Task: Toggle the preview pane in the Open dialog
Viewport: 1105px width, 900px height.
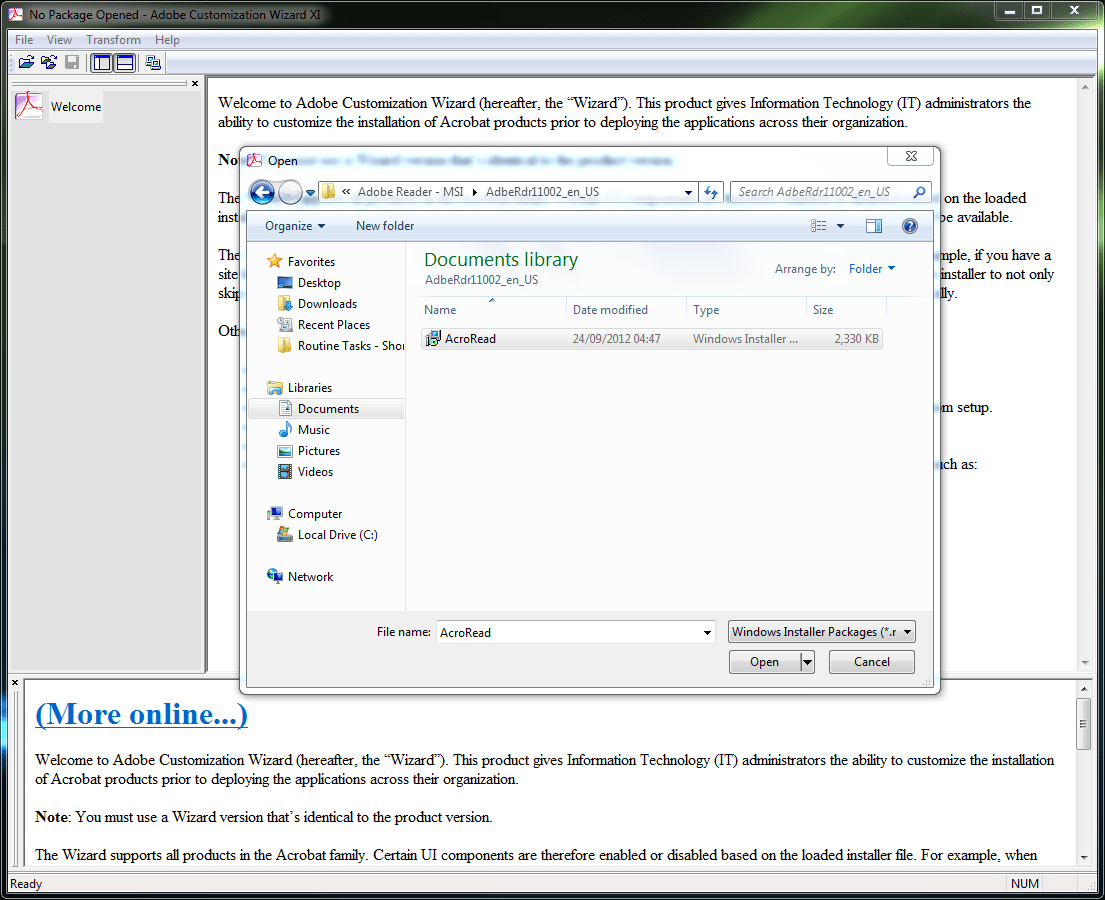Action: pos(873,225)
